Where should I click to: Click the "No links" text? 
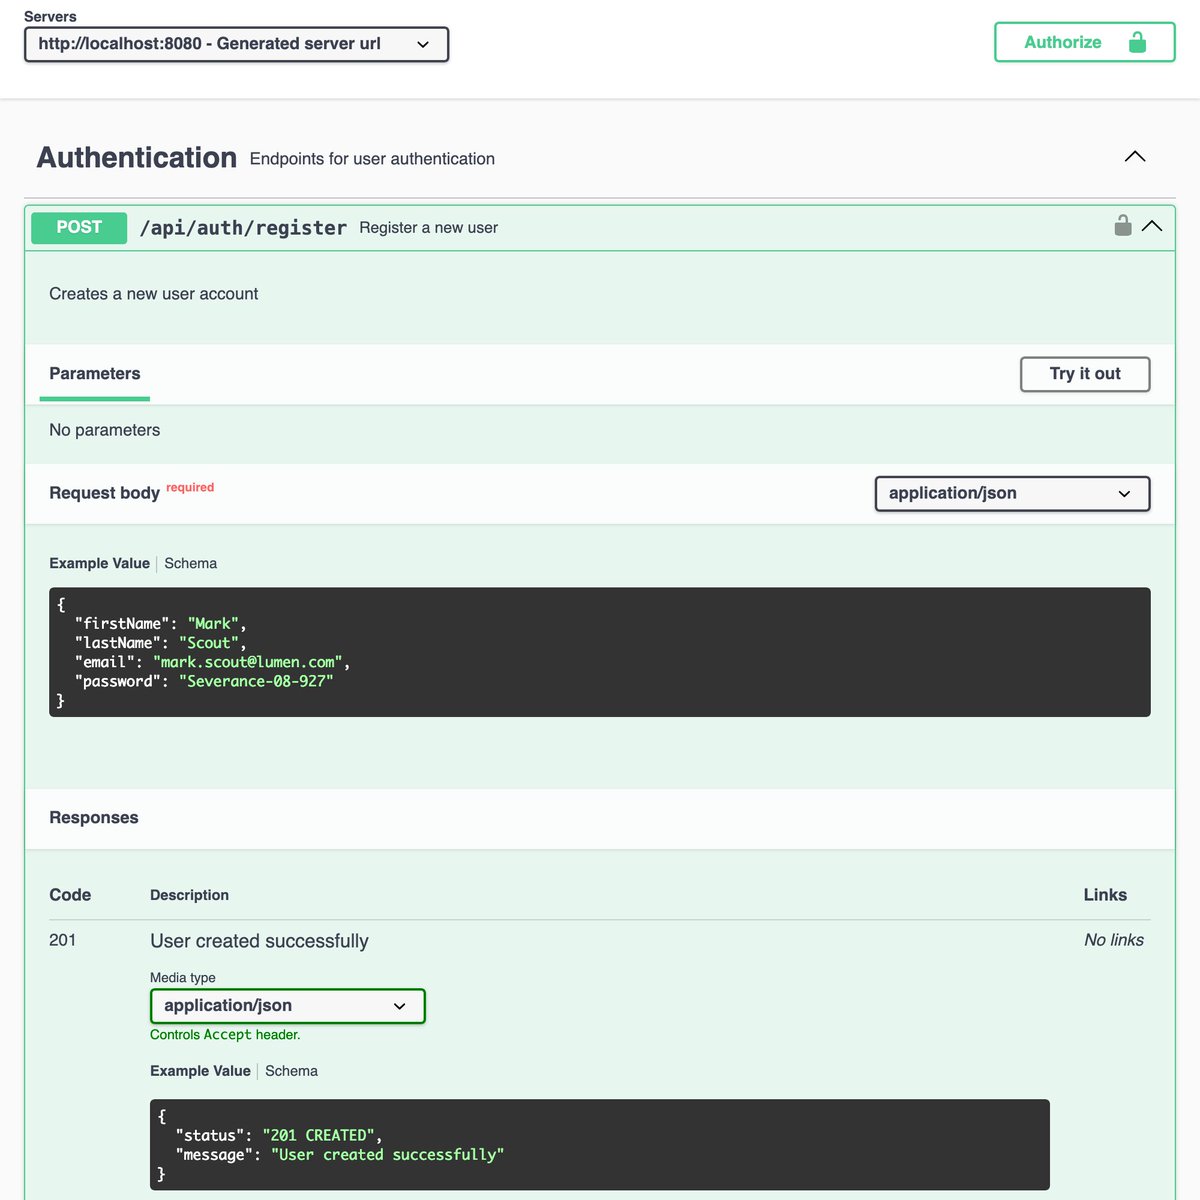1114,940
